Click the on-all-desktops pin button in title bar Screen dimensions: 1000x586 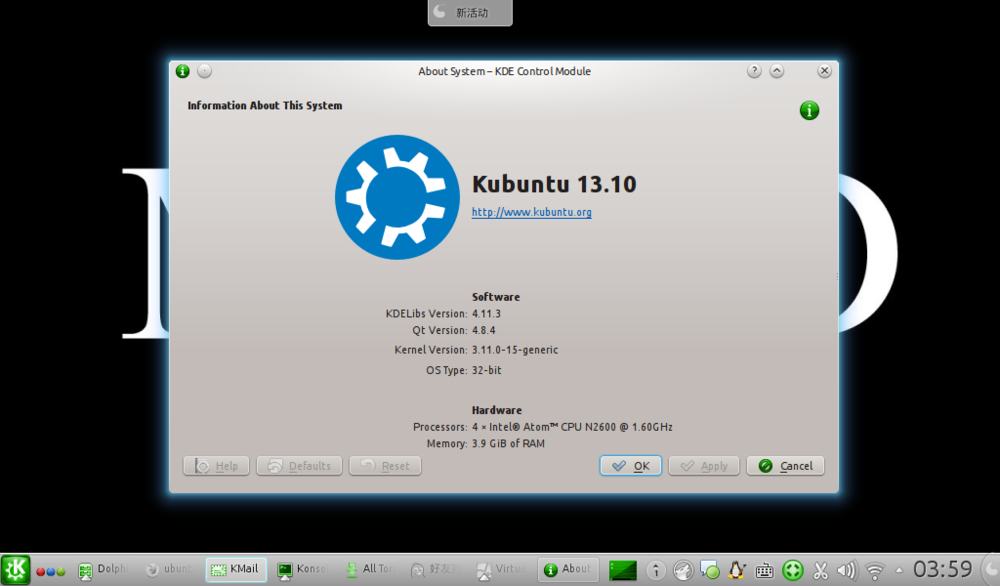[204, 71]
